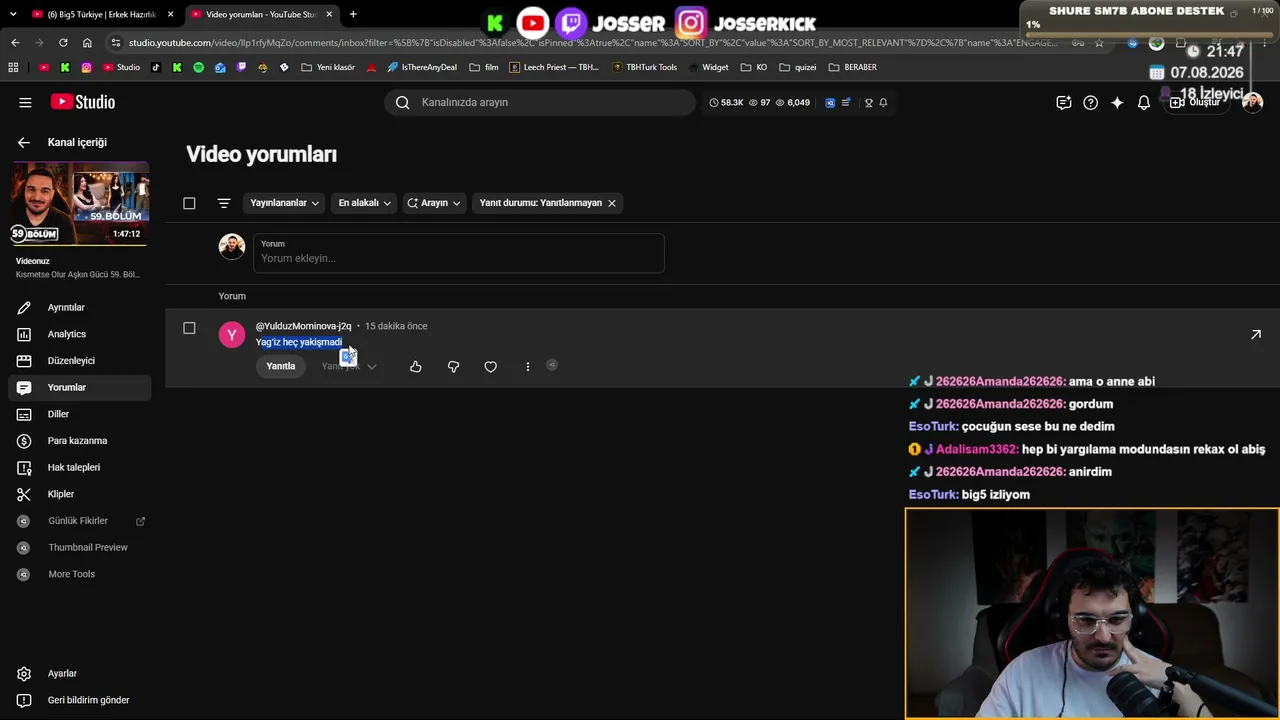Open the sparkle Ask Studio icon

click(x=1117, y=102)
